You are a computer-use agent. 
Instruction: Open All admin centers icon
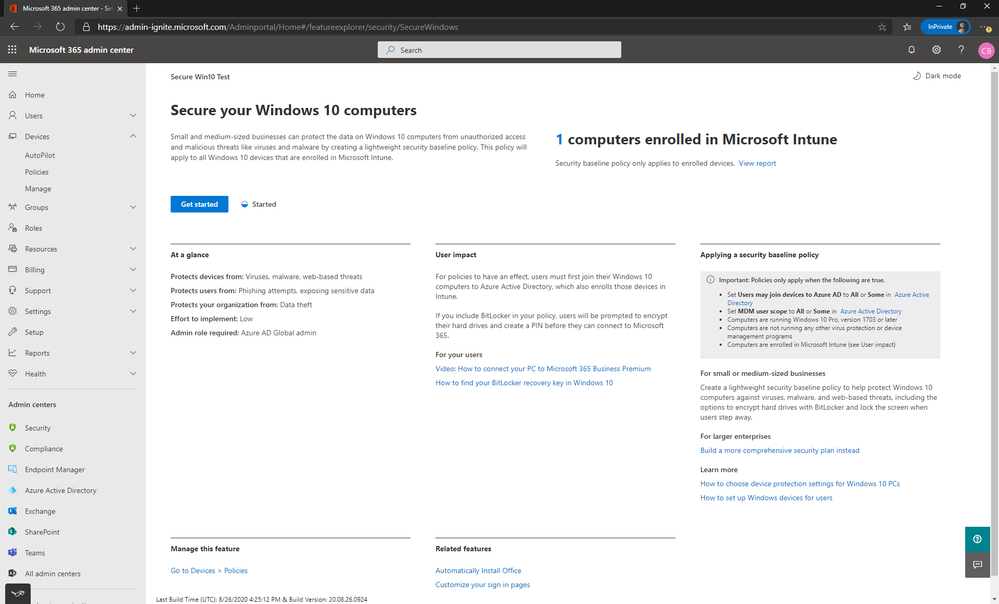click(x=12, y=573)
